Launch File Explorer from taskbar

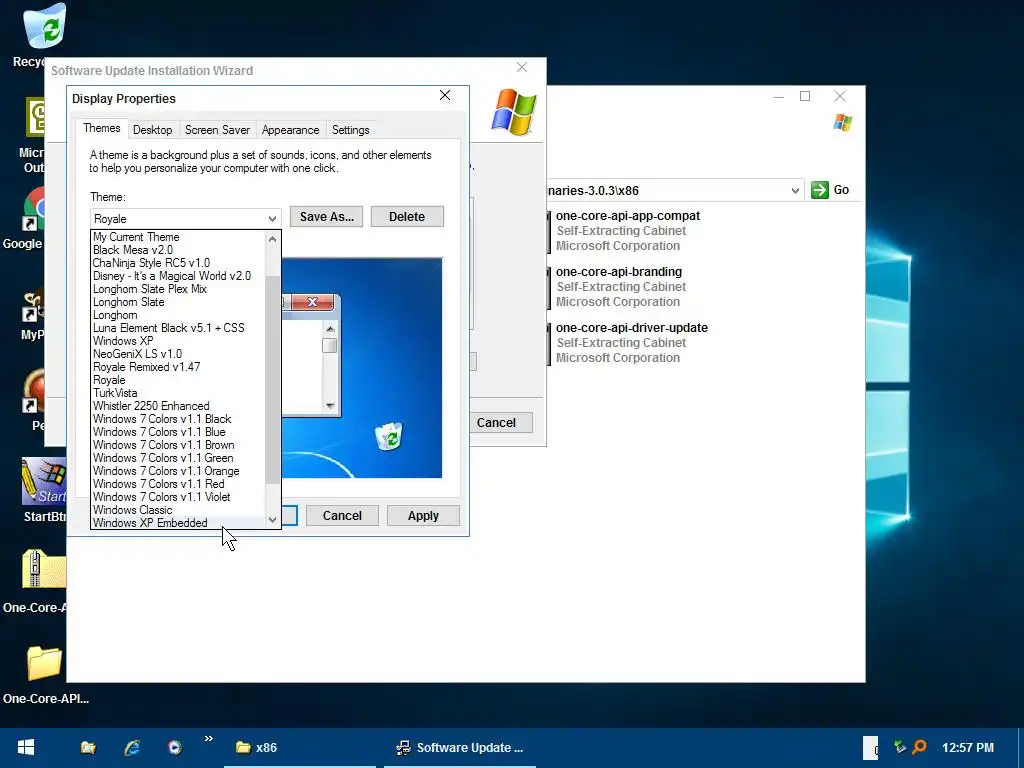tap(88, 747)
